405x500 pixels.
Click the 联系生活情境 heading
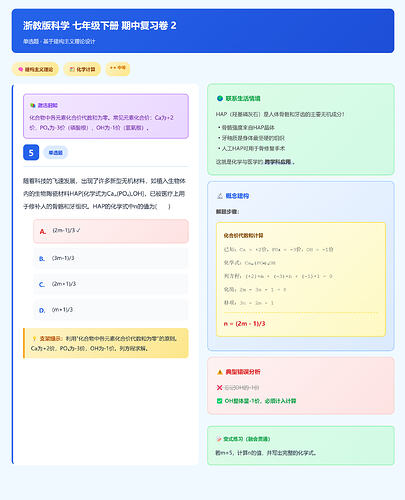click(x=243, y=98)
